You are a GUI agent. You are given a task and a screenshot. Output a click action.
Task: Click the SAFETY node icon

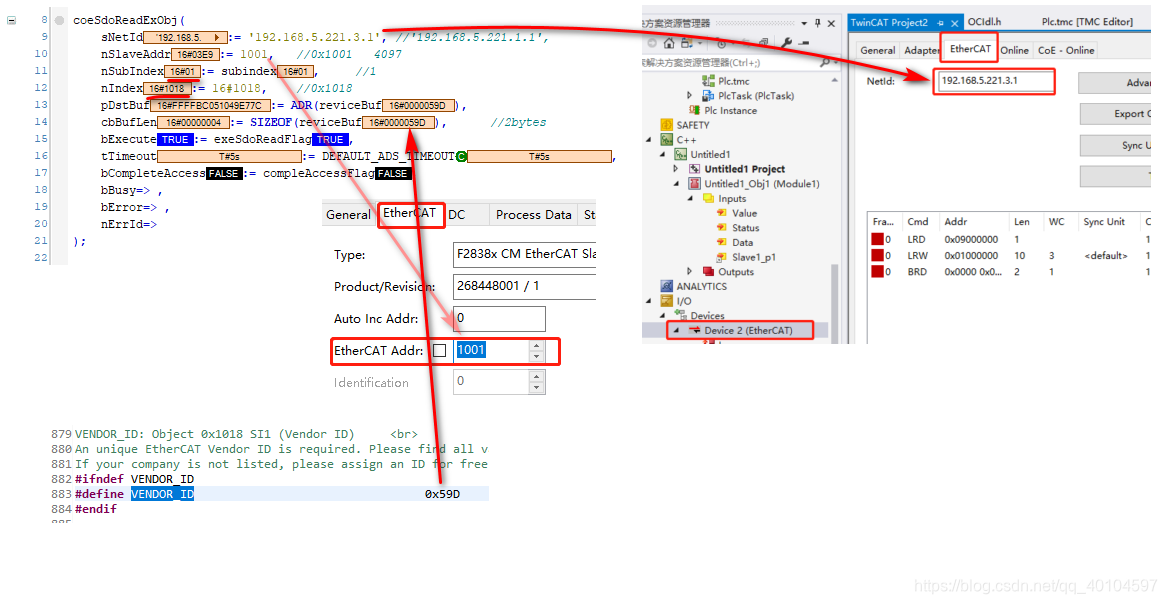click(666, 125)
